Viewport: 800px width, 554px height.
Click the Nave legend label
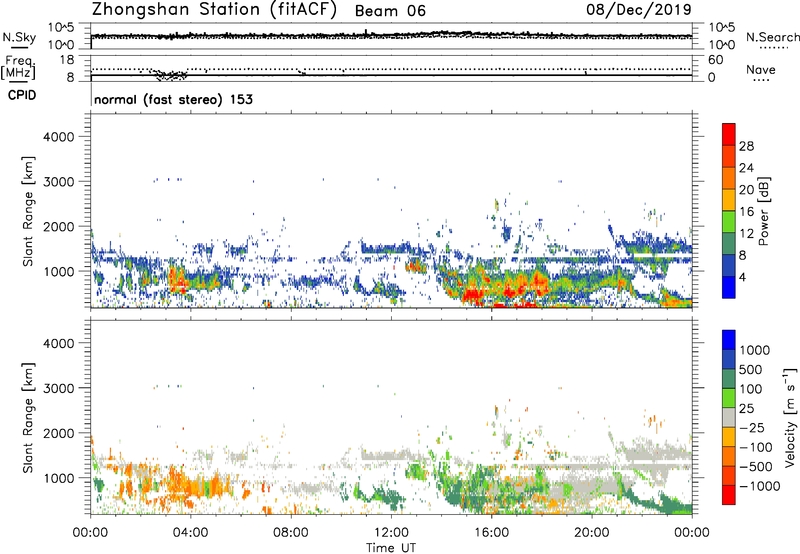point(761,70)
